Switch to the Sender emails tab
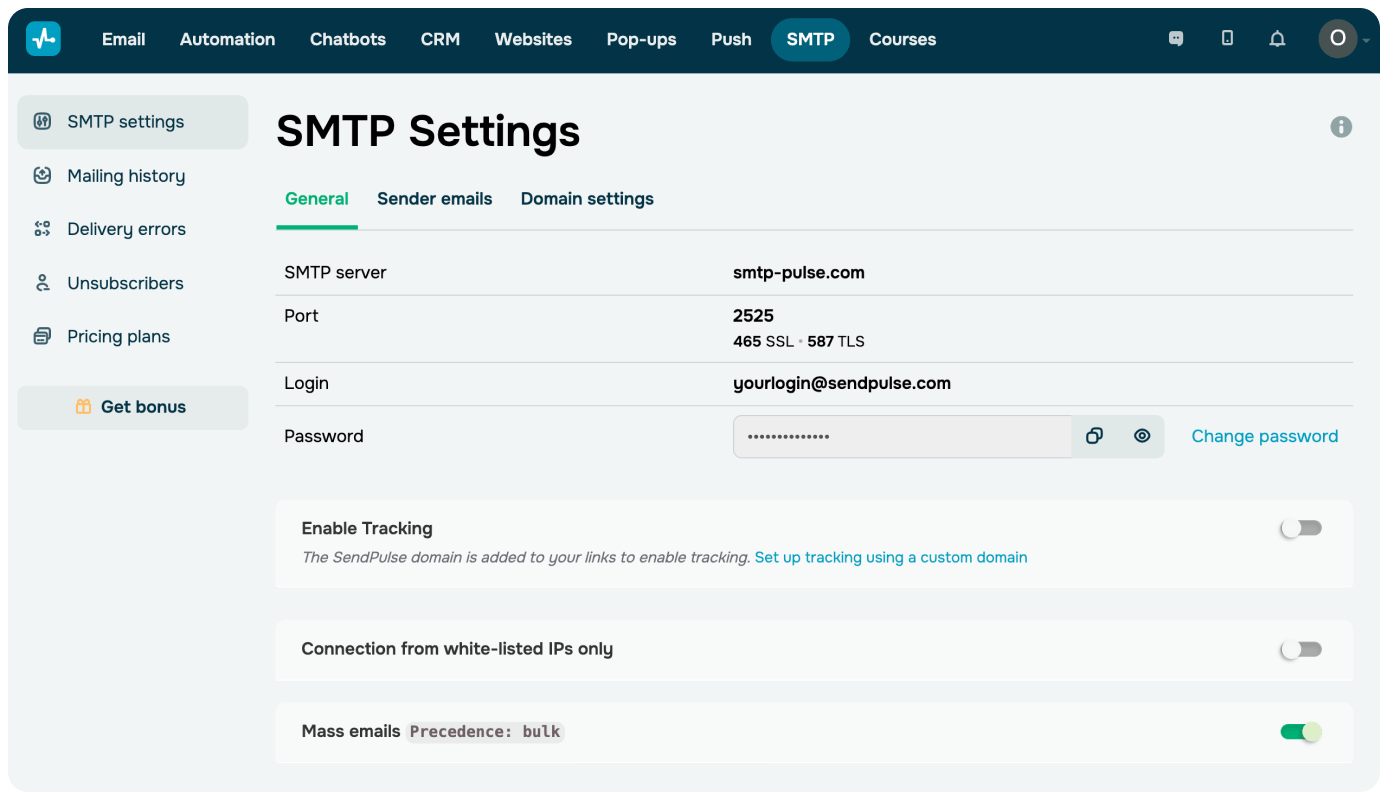 pyautogui.click(x=434, y=199)
